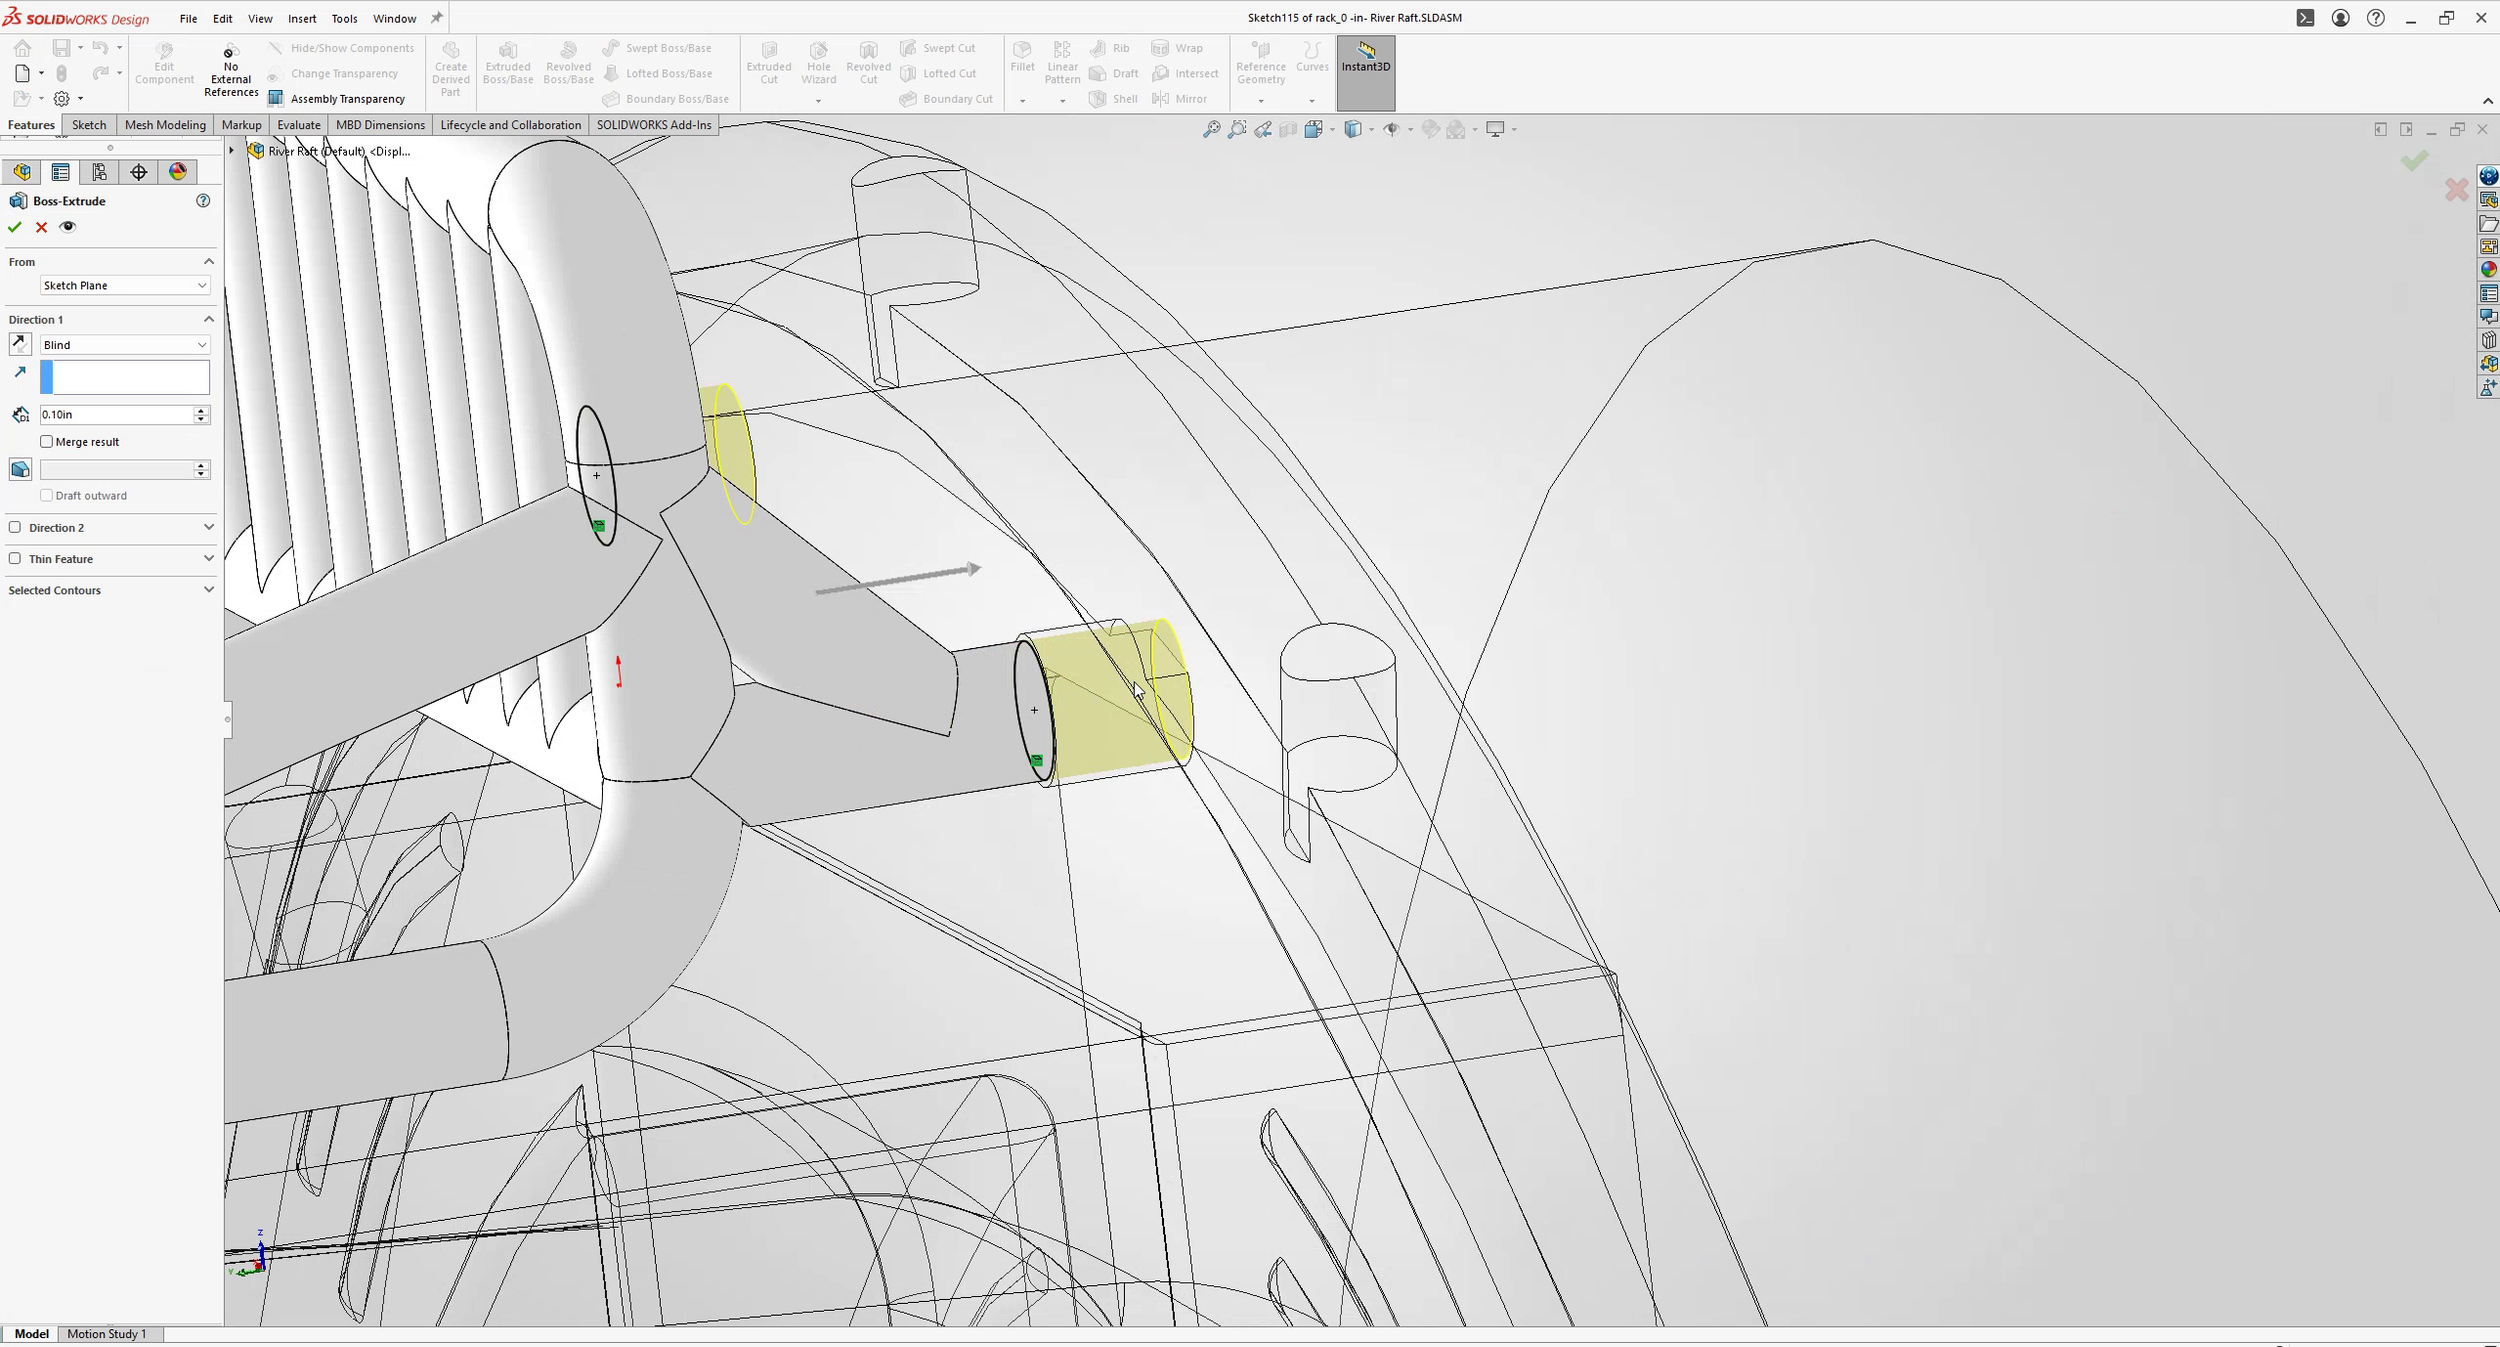Enable the Merge result checkbox
The height and width of the screenshot is (1347, 2500).
(x=47, y=441)
